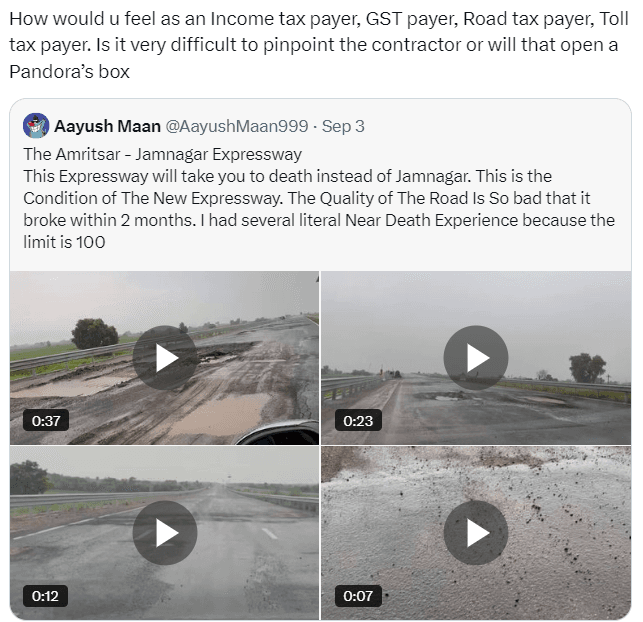Open the loose gravel surface thumbnail
Screen dimensions: 643x622
tap(476, 533)
